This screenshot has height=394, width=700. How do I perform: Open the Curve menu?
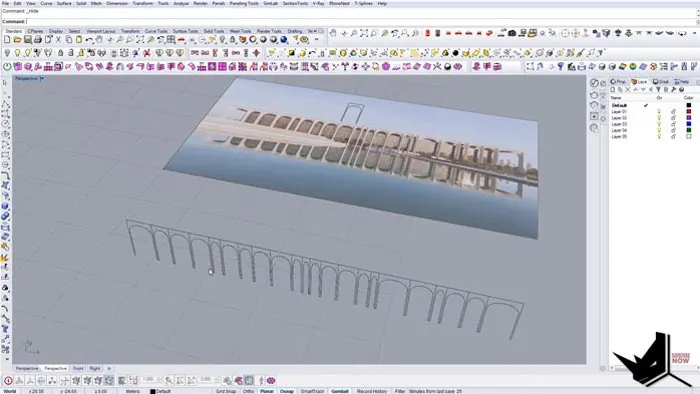(x=46, y=3)
